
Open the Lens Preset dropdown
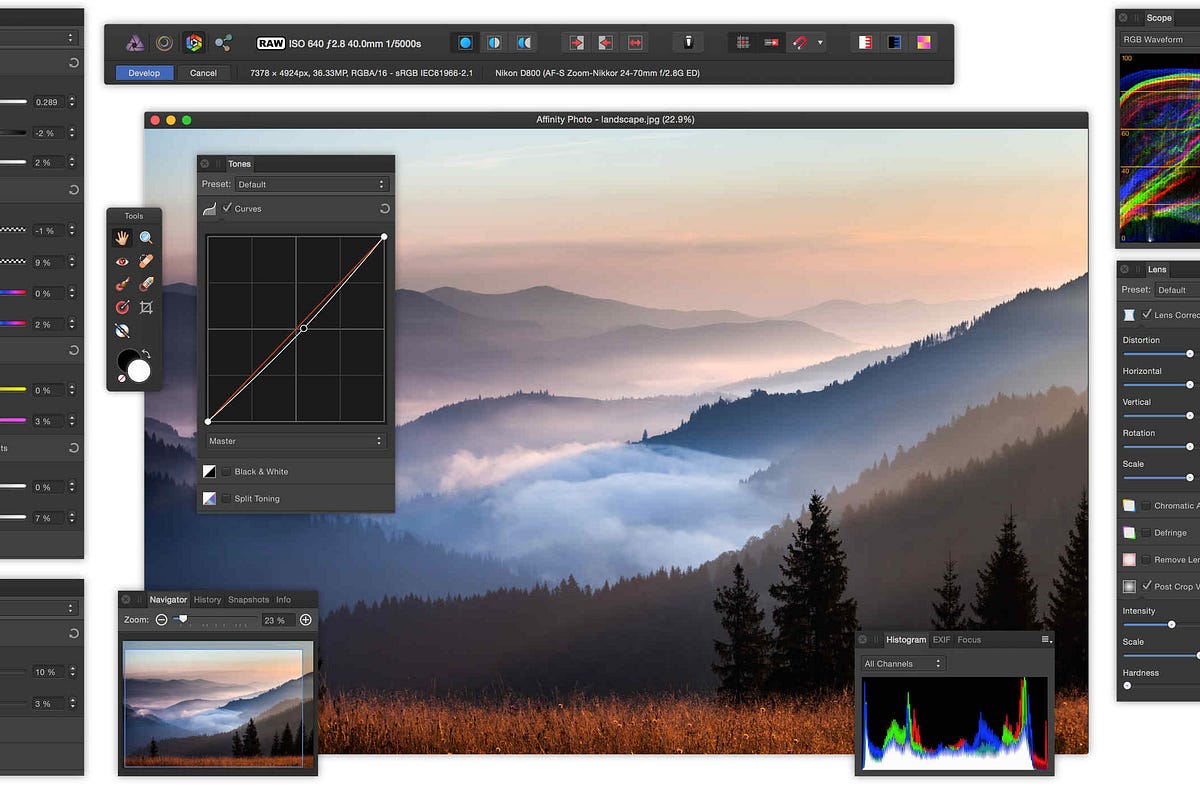[x=1177, y=290]
